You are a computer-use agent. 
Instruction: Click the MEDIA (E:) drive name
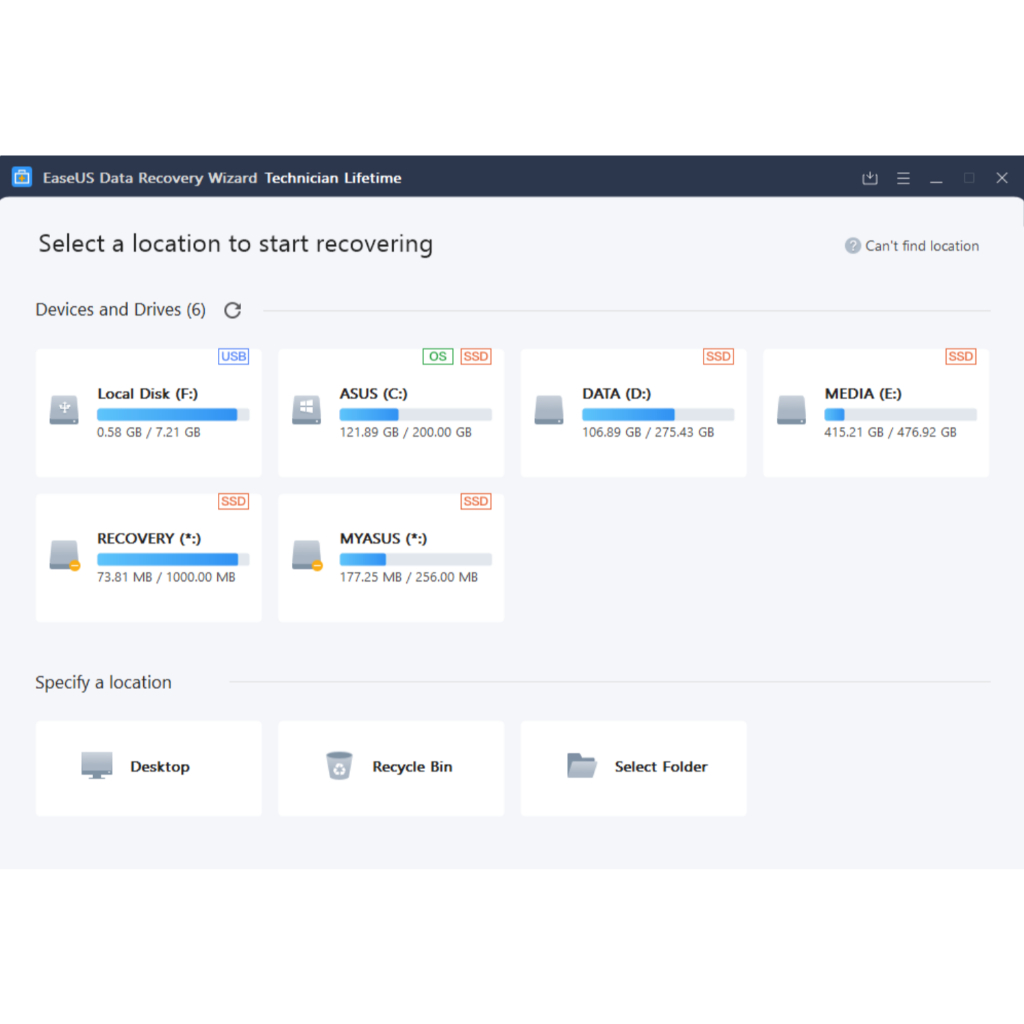click(x=863, y=394)
